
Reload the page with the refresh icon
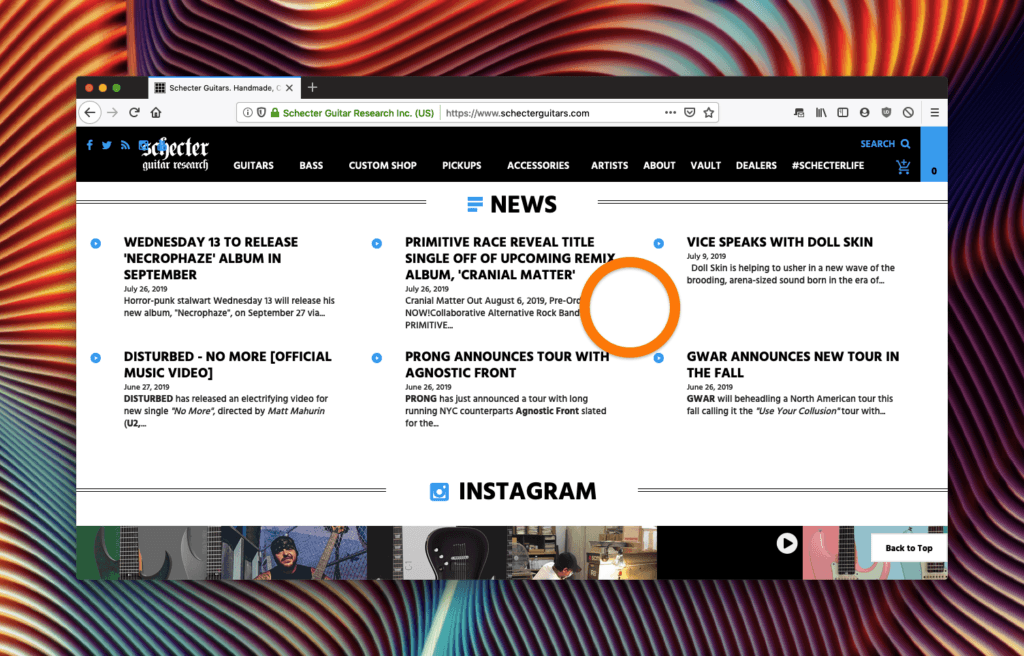click(134, 112)
